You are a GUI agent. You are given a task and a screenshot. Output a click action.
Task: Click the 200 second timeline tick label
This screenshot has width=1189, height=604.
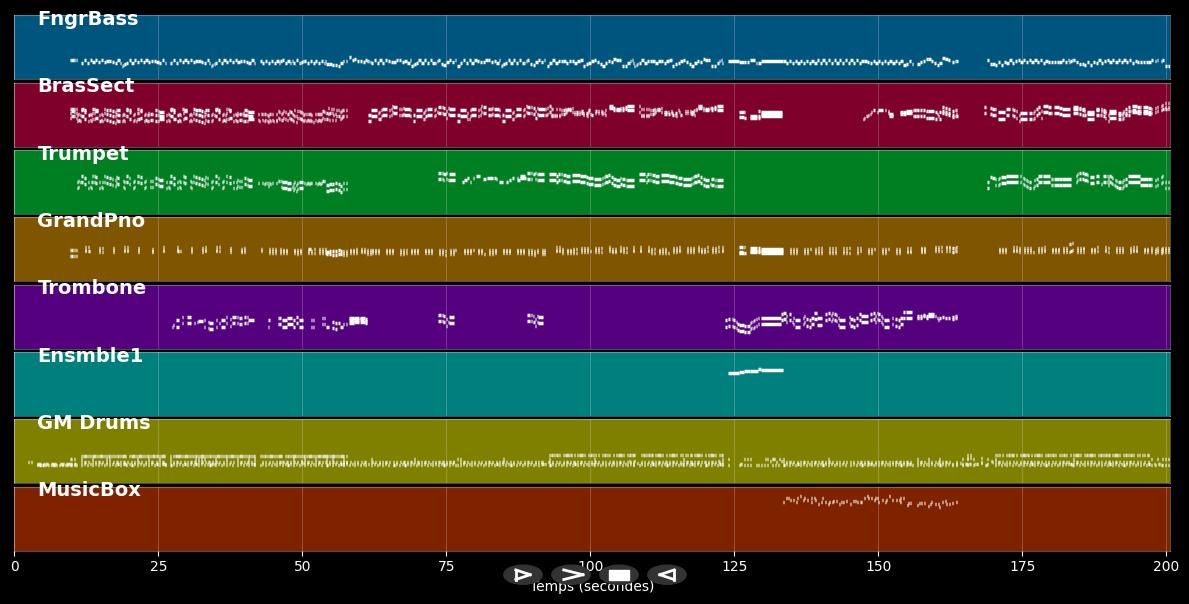[1166, 567]
